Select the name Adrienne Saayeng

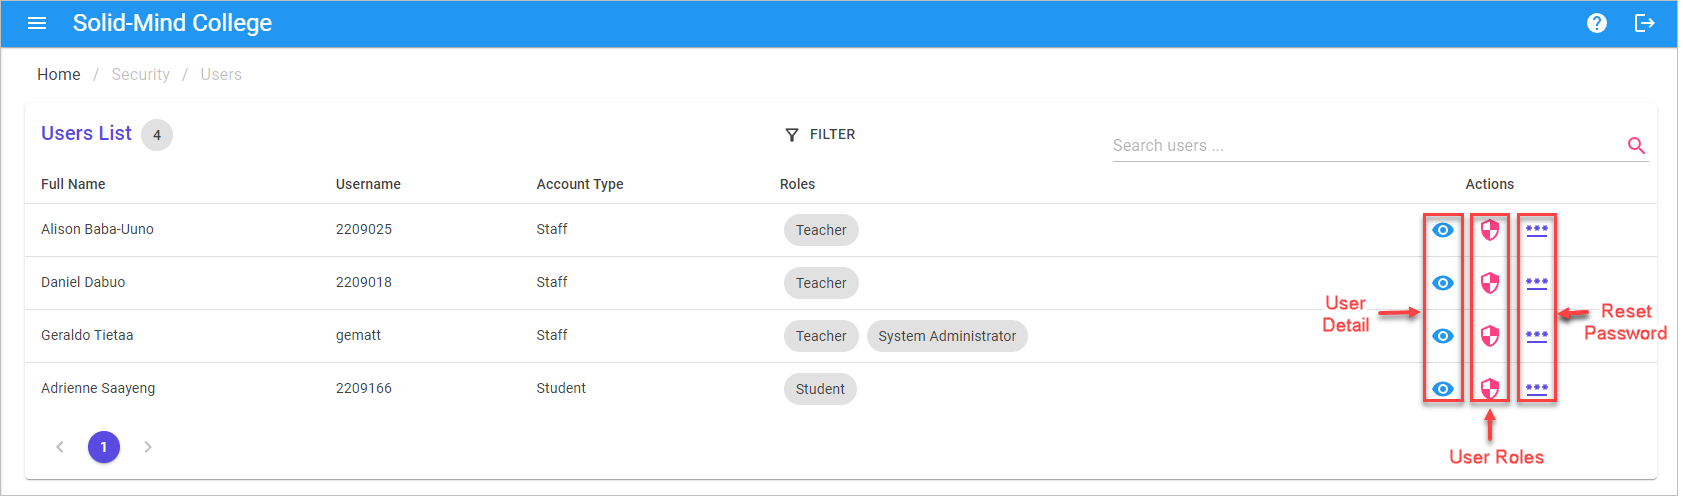pos(98,388)
